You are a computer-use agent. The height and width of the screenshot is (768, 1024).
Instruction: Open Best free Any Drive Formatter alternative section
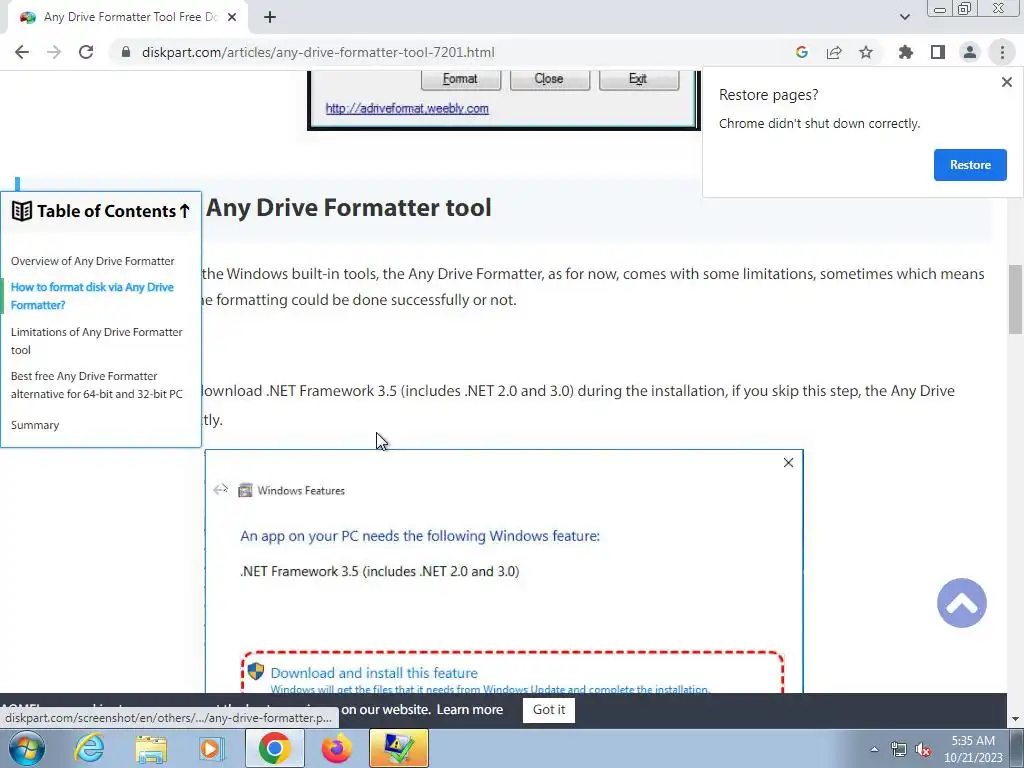click(x=97, y=385)
